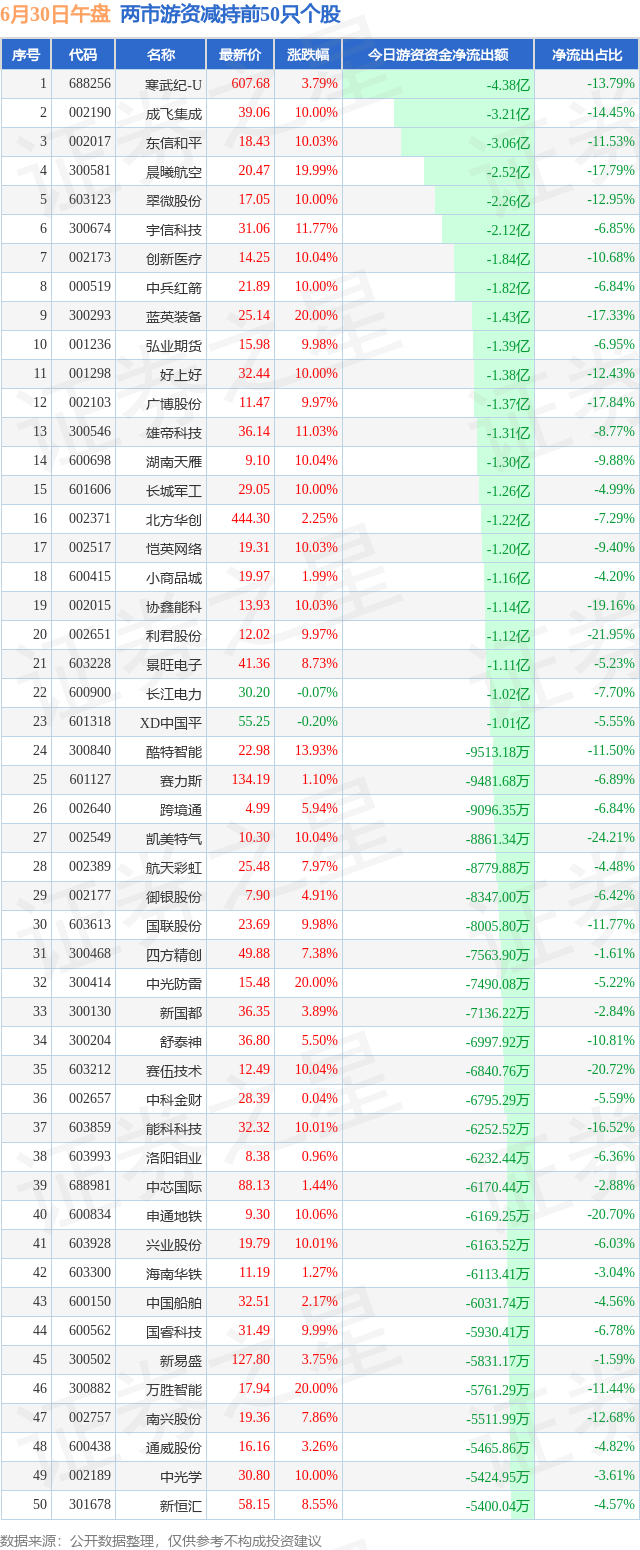The height and width of the screenshot is (1550, 640).
Task: Click outflow value -4.38亿 in first row
Action: (x=509, y=85)
